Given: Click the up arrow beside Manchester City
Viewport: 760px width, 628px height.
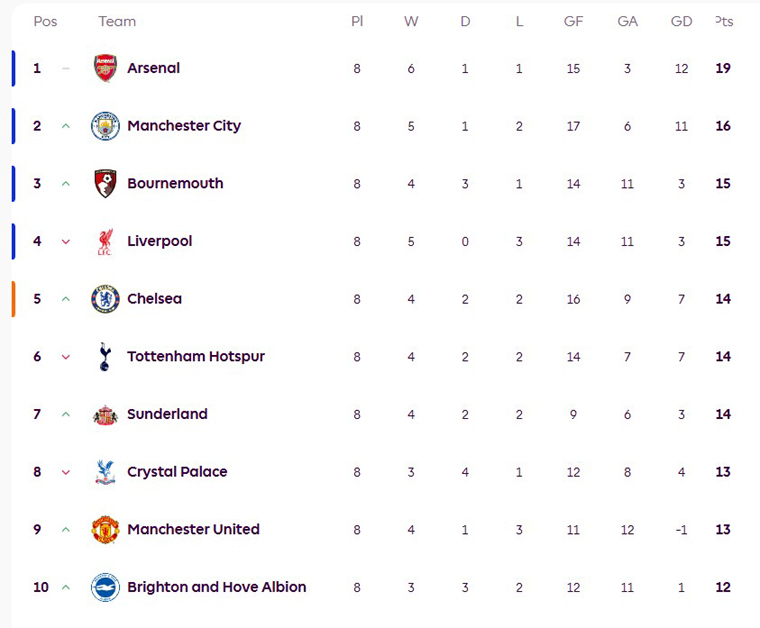Looking at the screenshot, I should click(66, 126).
